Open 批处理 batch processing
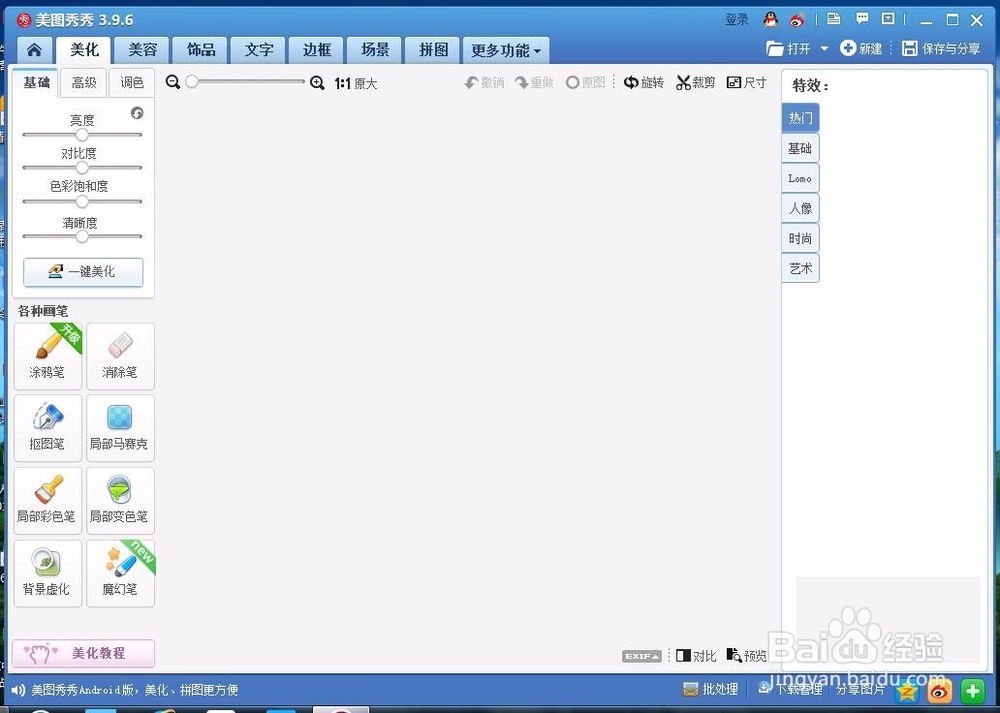The image size is (1000, 713). 710,689
